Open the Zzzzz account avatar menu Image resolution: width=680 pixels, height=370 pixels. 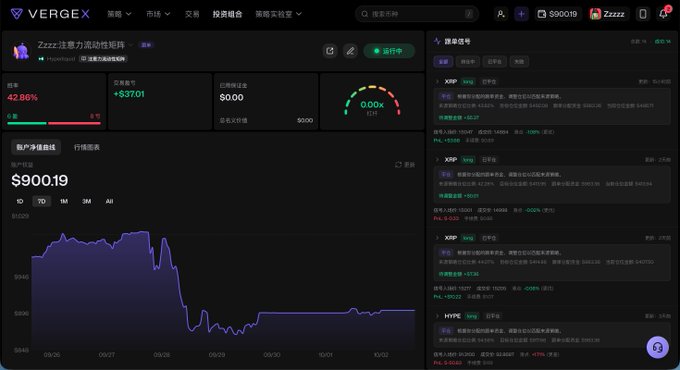(x=607, y=14)
